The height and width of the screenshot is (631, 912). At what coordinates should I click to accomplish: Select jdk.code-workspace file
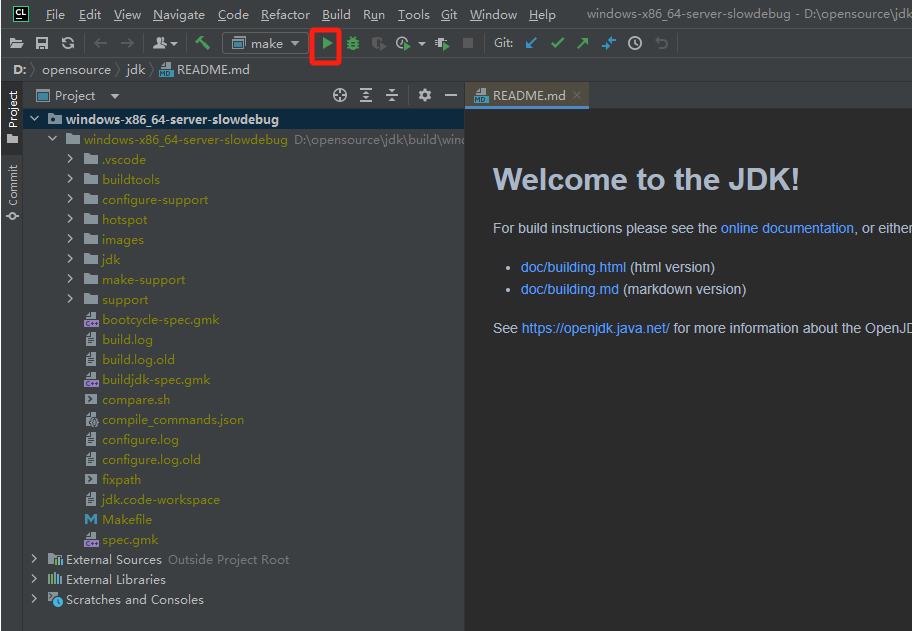(161, 500)
